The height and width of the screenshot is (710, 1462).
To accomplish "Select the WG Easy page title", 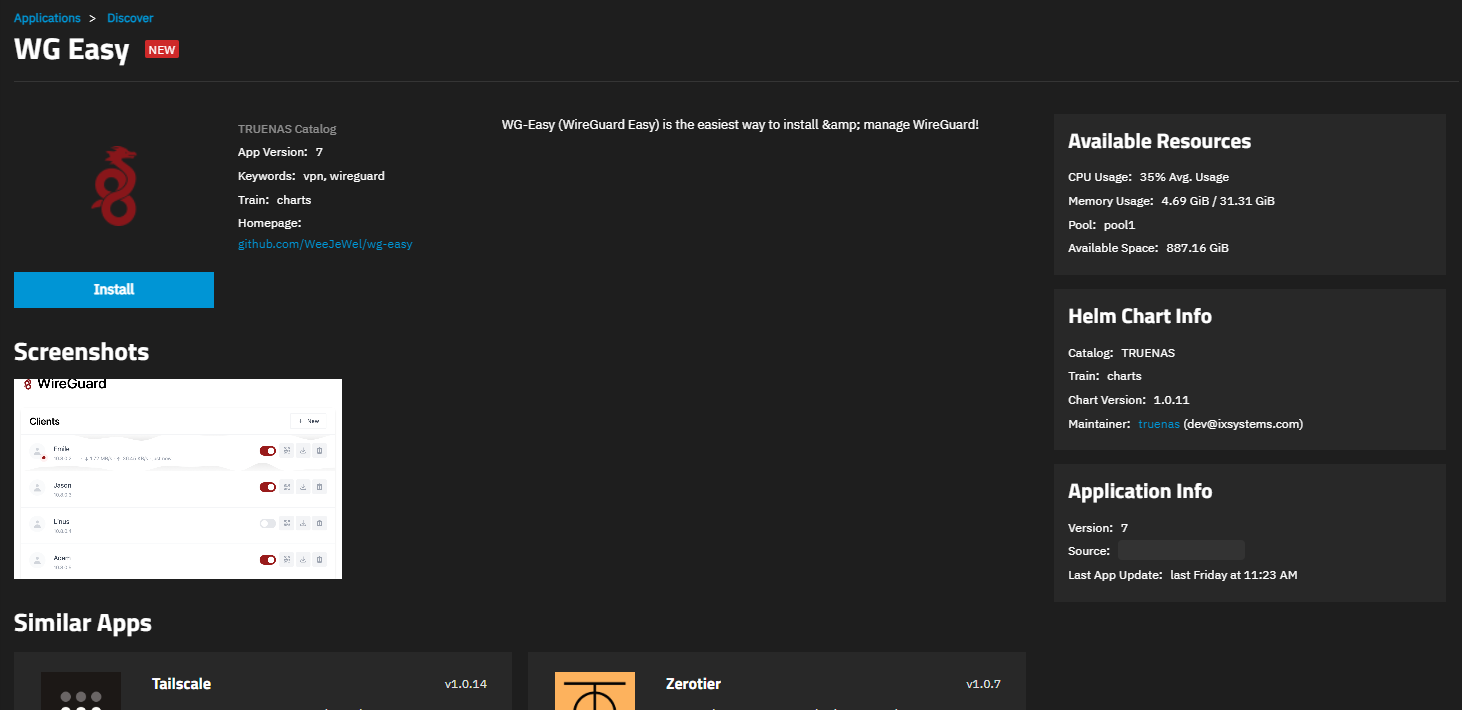I will 72,50.
